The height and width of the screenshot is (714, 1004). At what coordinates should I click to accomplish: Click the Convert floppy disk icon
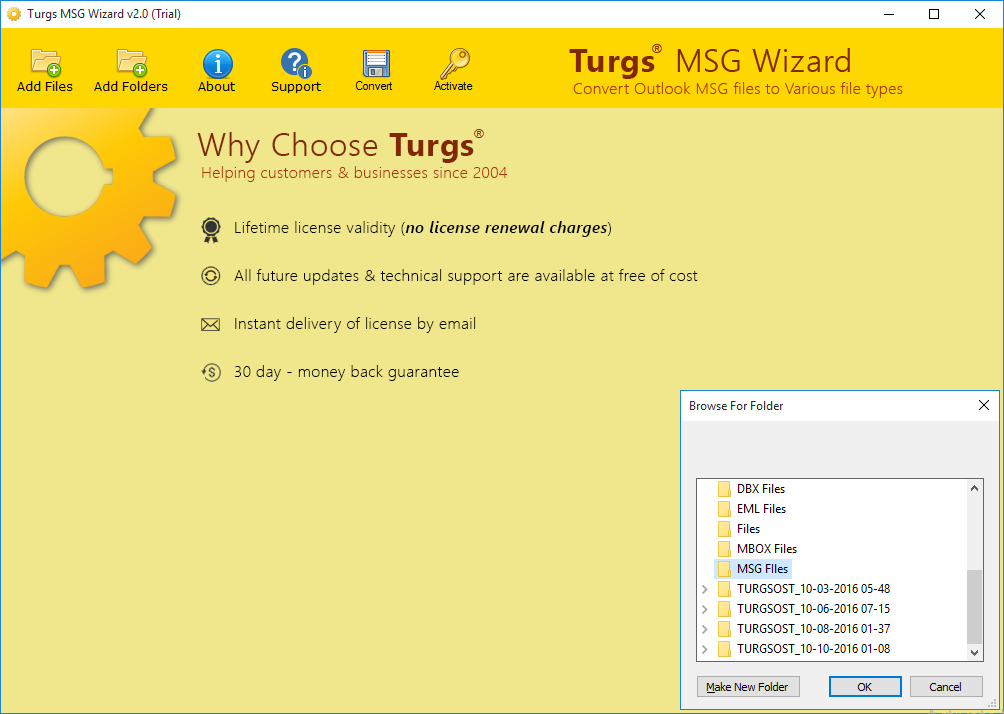coord(375,63)
